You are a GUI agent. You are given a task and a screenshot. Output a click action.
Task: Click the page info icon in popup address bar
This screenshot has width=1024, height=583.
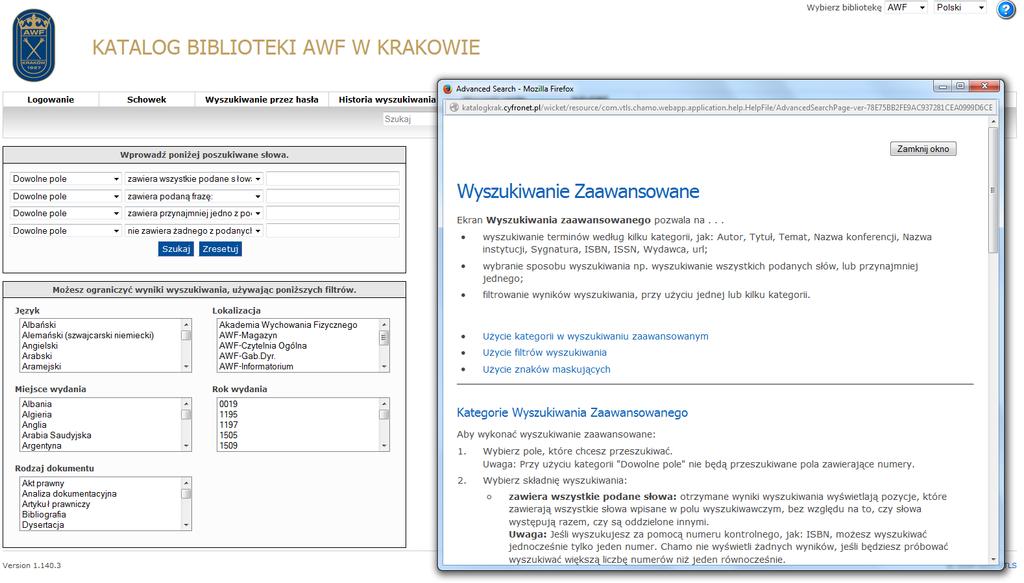pyautogui.click(x=453, y=108)
